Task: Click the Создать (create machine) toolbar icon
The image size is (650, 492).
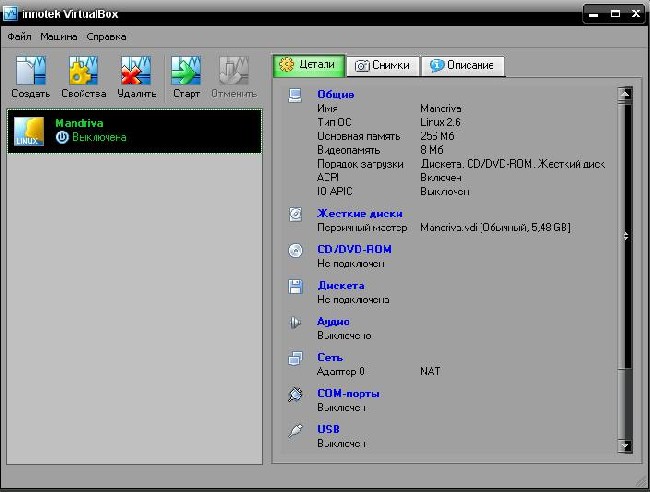Action: [31, 71]
